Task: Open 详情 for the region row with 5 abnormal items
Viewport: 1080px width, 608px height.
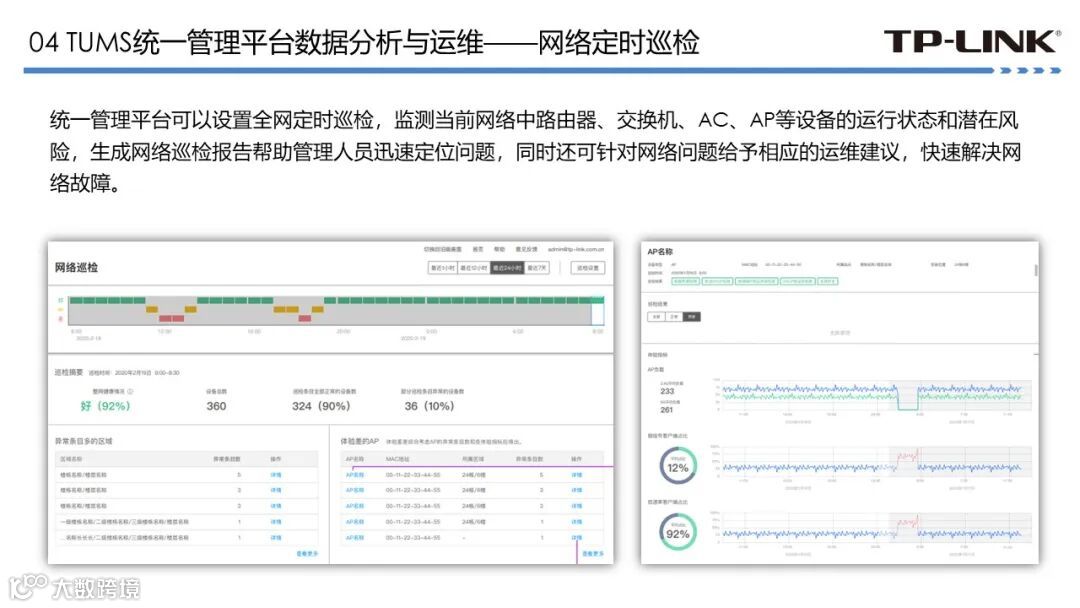Action: click(276, 475)
